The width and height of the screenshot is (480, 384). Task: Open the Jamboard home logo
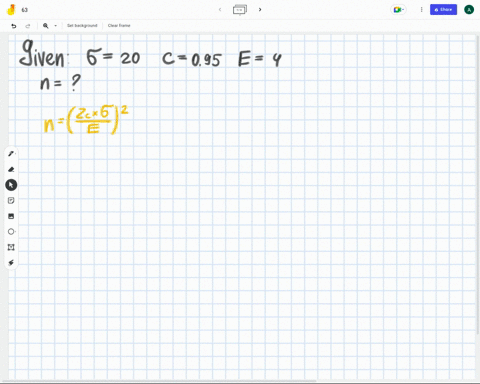tap(11, 10)
